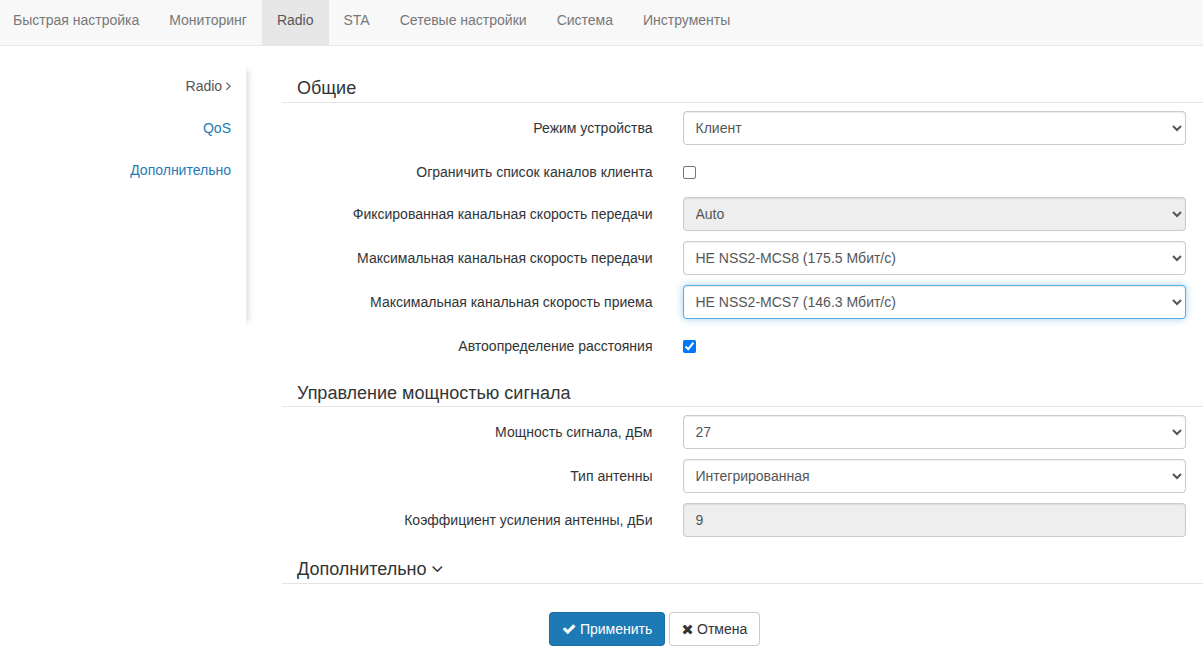The image size is (1203, 670).
Task: Open Максимальная канальная скорость приема dropdown
Action: click(x=934, y=302)
